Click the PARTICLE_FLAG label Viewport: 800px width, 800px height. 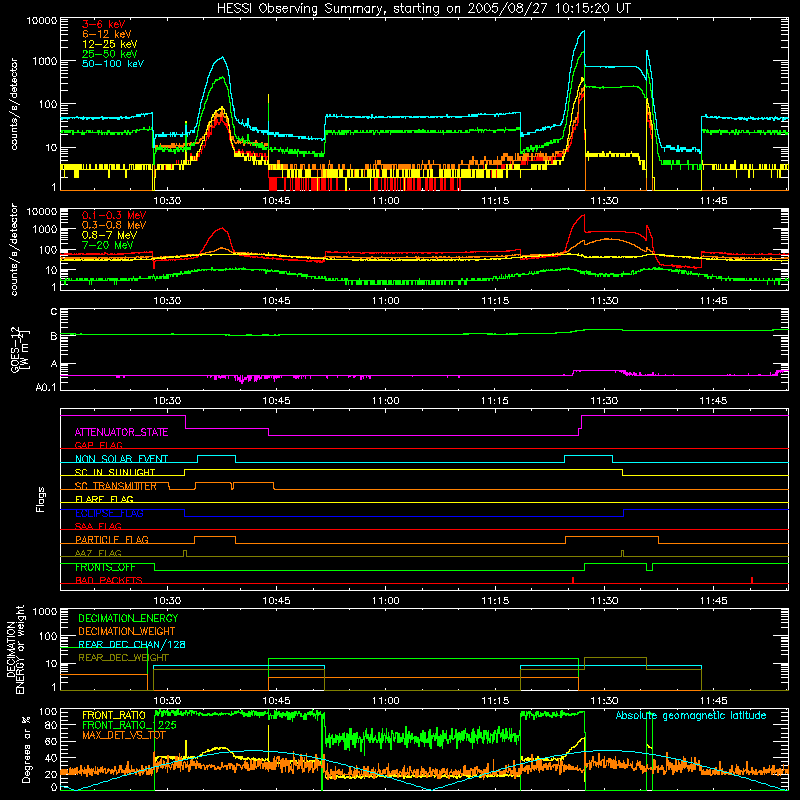(x=112, y=539)
